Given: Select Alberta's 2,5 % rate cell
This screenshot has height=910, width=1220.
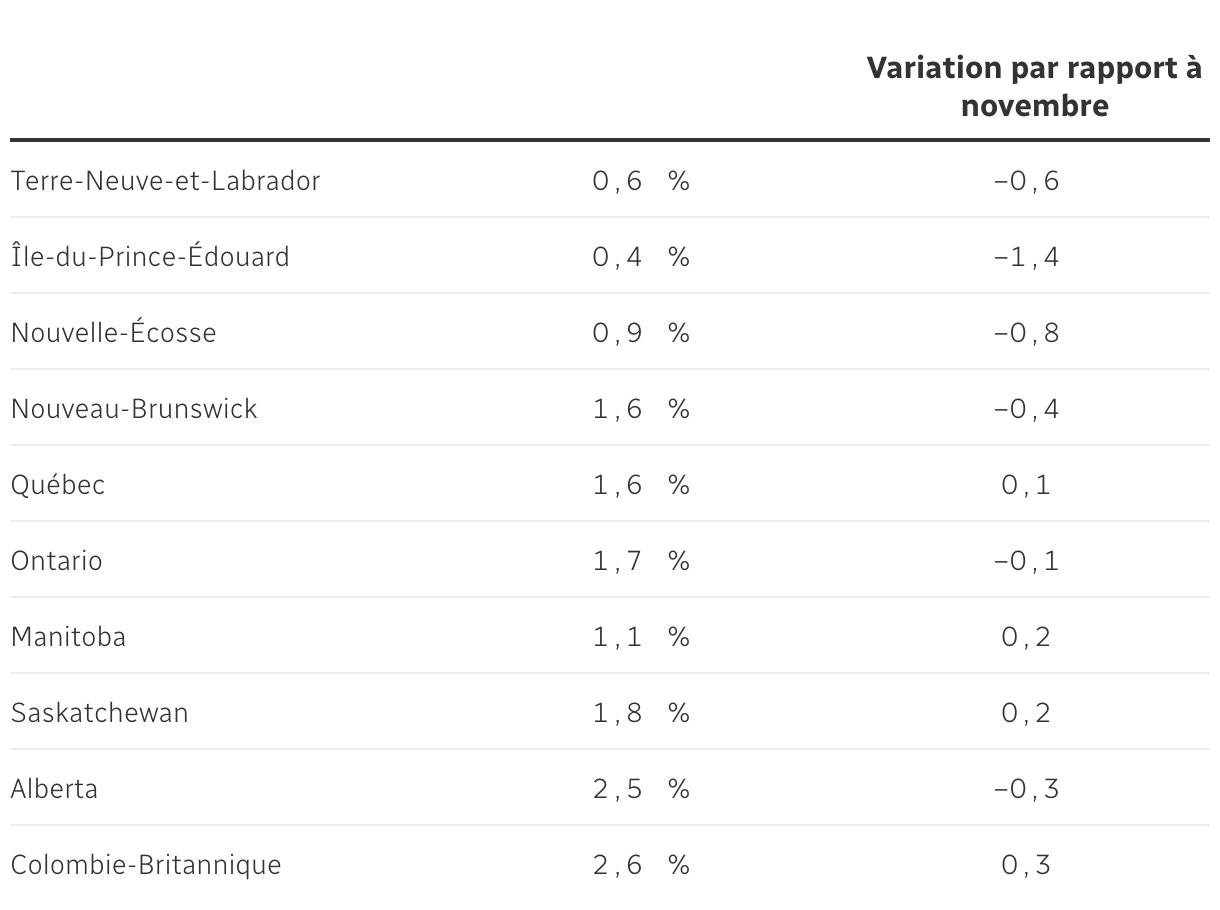Looking at the screenshot, I should coord(640,789).
